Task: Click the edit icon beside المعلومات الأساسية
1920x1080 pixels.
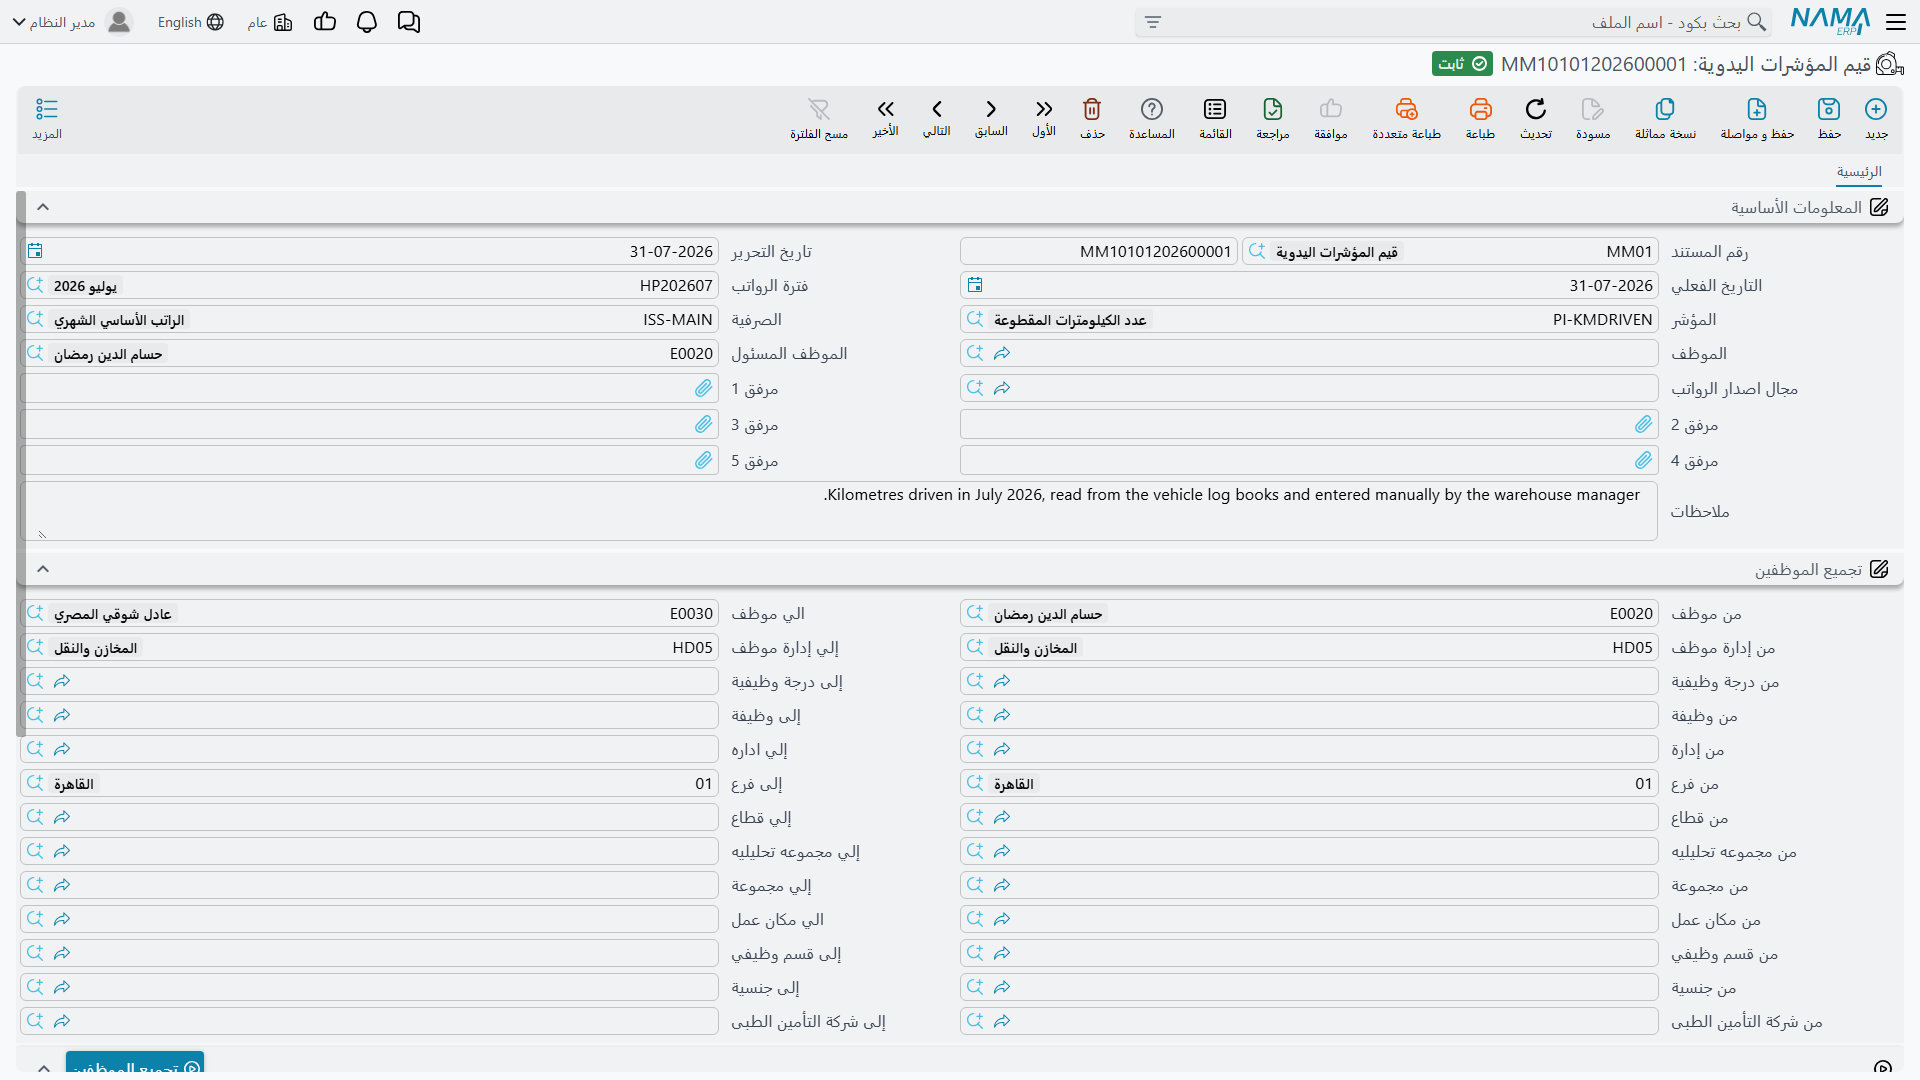Action: [1880, 207]
